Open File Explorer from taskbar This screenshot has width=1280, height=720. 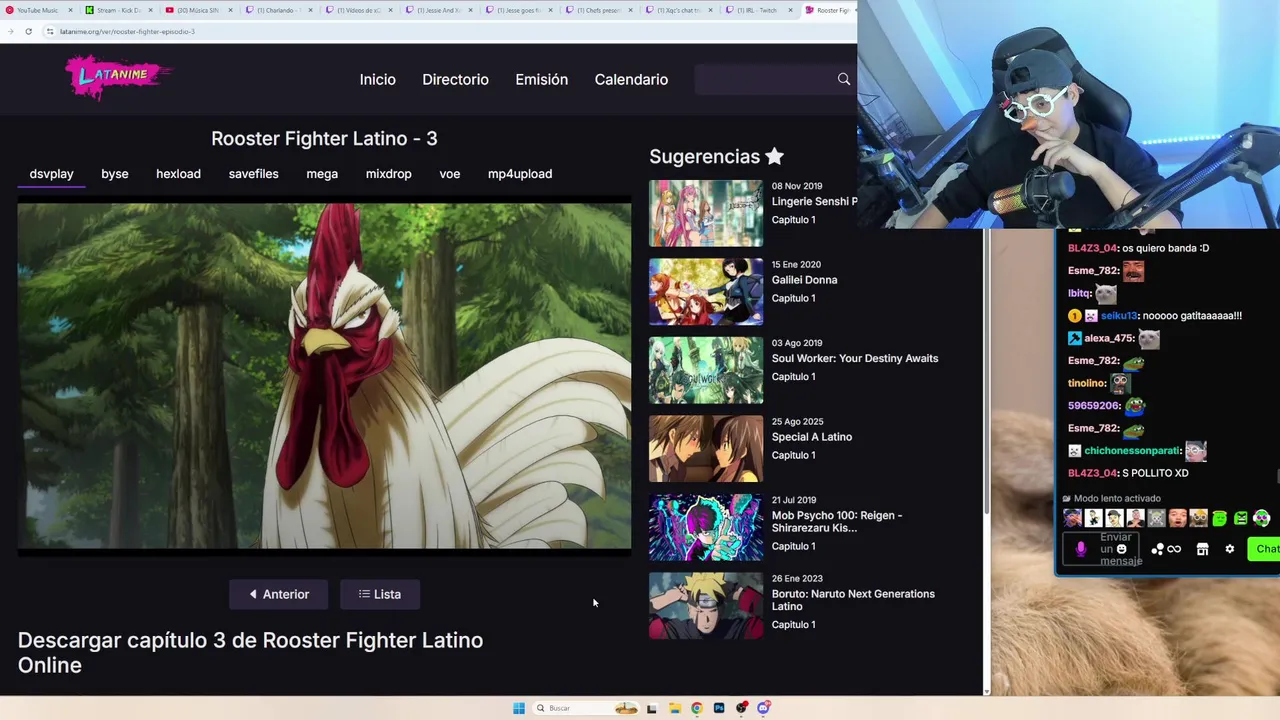click(675, 708)
